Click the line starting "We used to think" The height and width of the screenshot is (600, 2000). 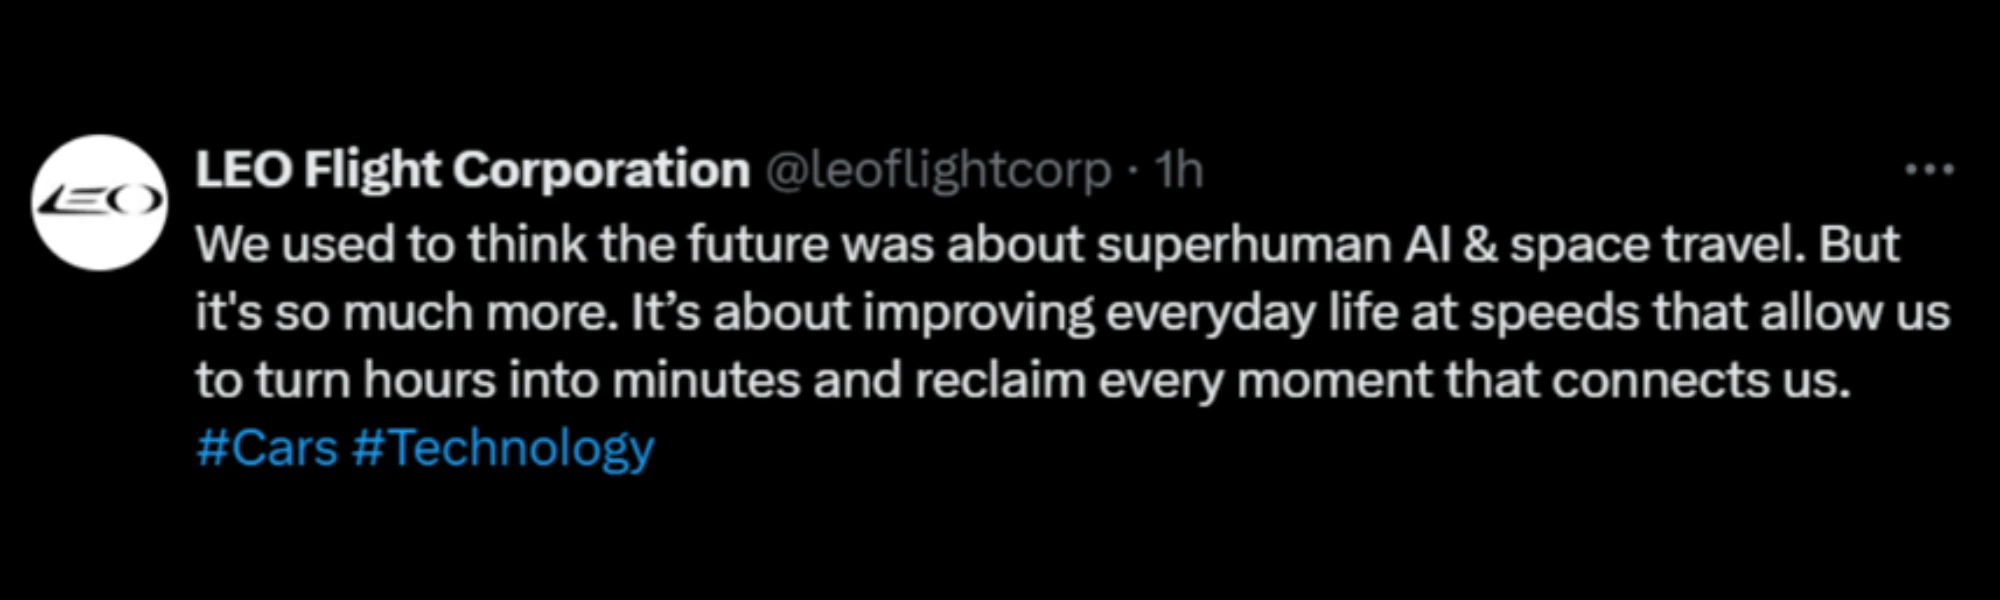pyautogui.click(x=1046, y=245)
